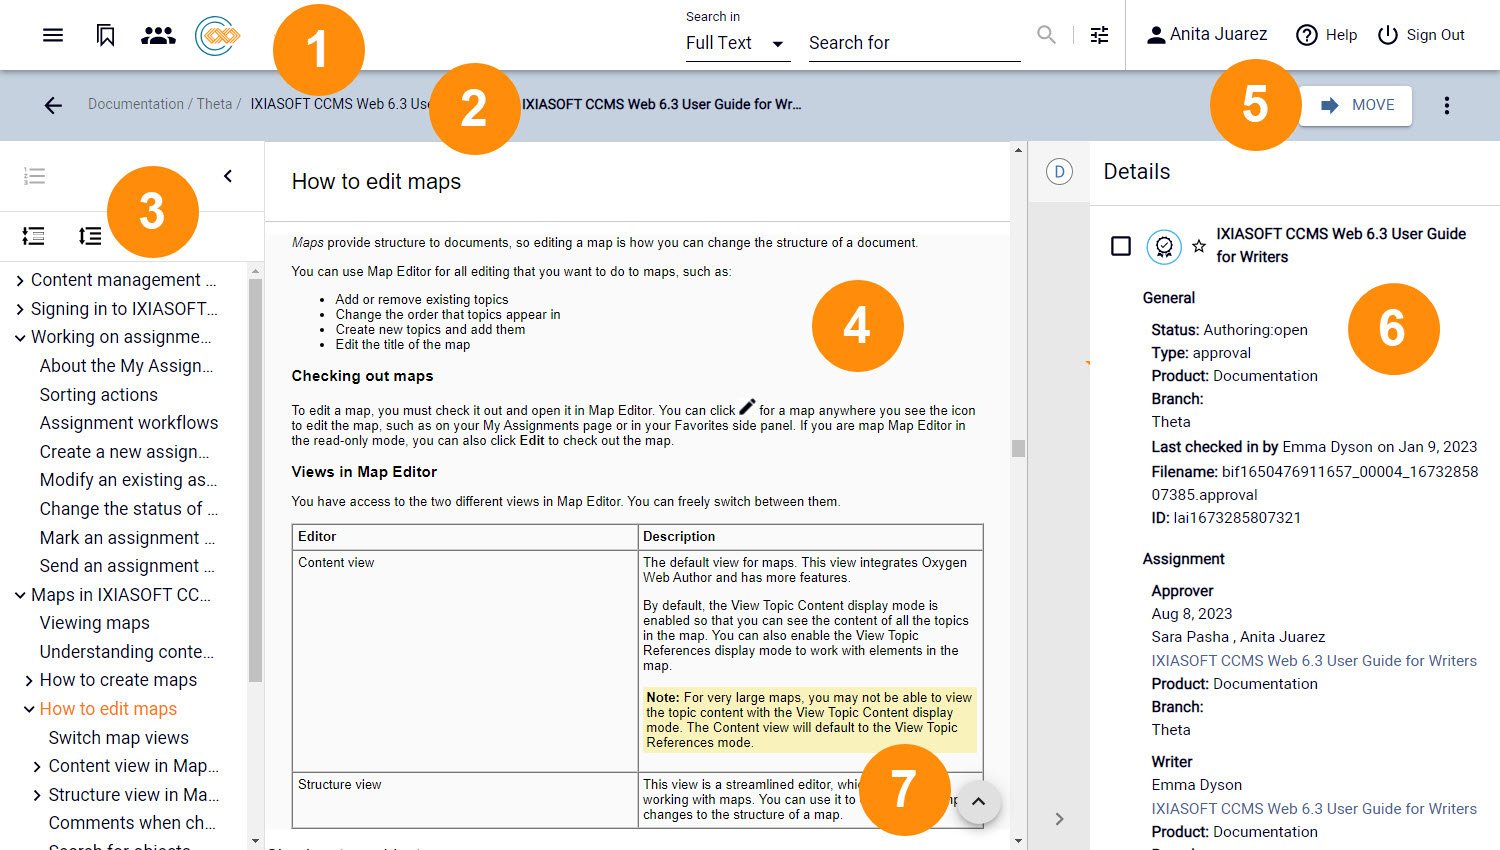This screenshot has height=850, width=1500.
Task: Expand Content management tree node
Action: (x=20, y=281)
